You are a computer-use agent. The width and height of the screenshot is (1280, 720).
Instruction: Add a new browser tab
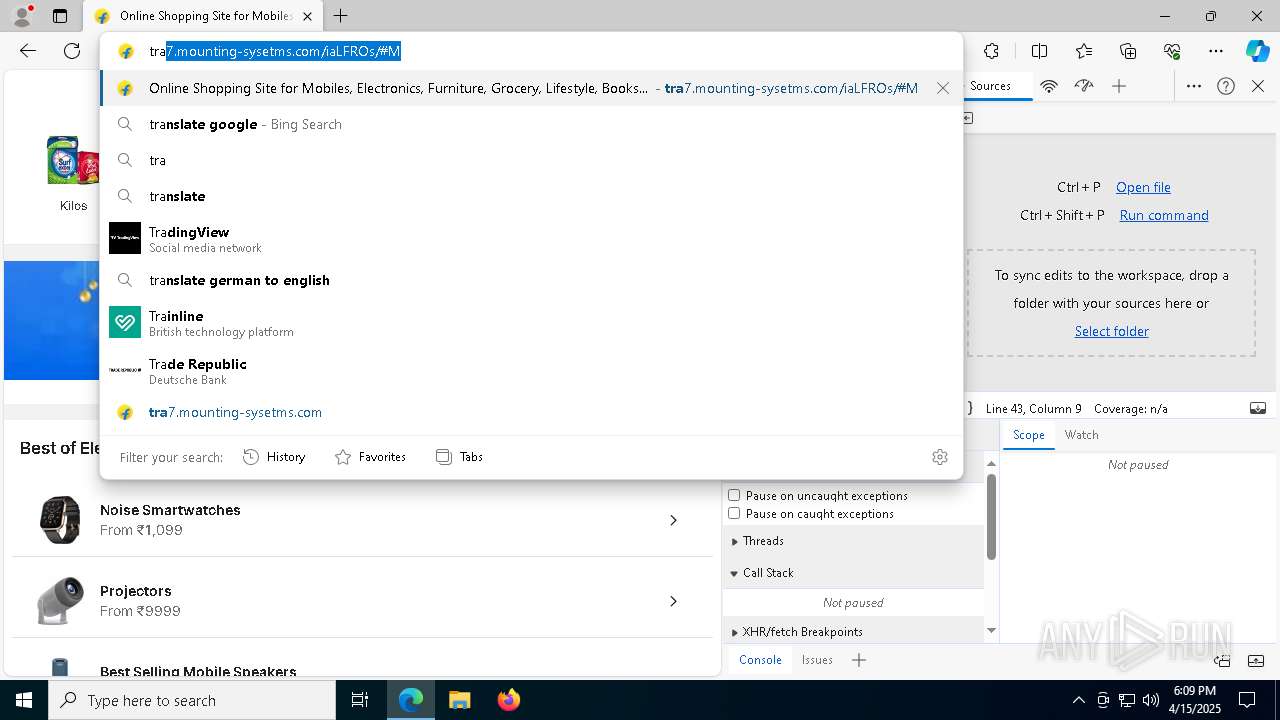click(x=341, y=16)
